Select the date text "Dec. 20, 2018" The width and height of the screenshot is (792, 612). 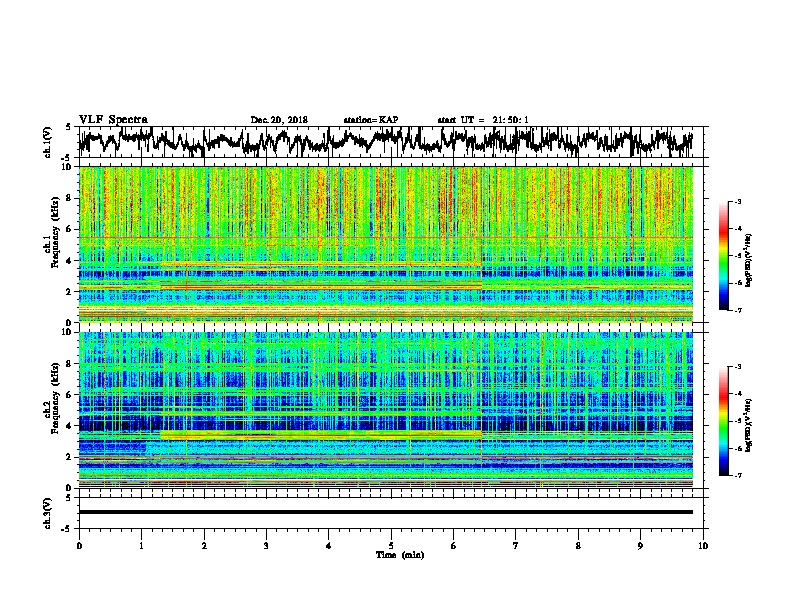point(279,120)
